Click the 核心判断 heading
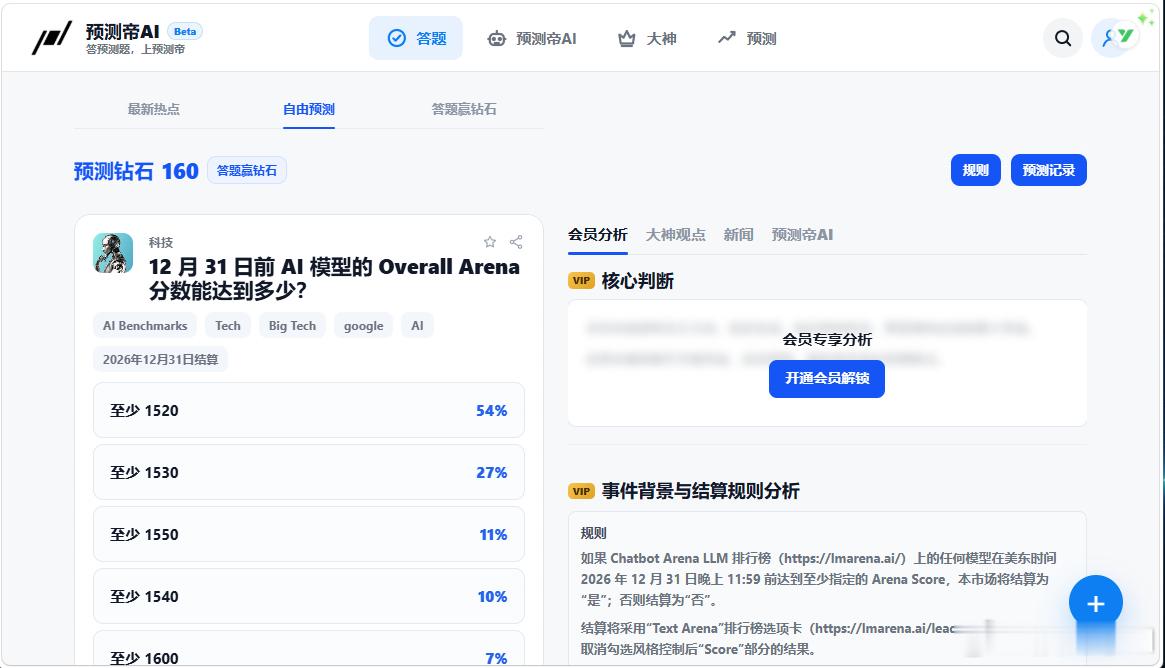Screen dimensions: 1165x668 coord(637,281)
